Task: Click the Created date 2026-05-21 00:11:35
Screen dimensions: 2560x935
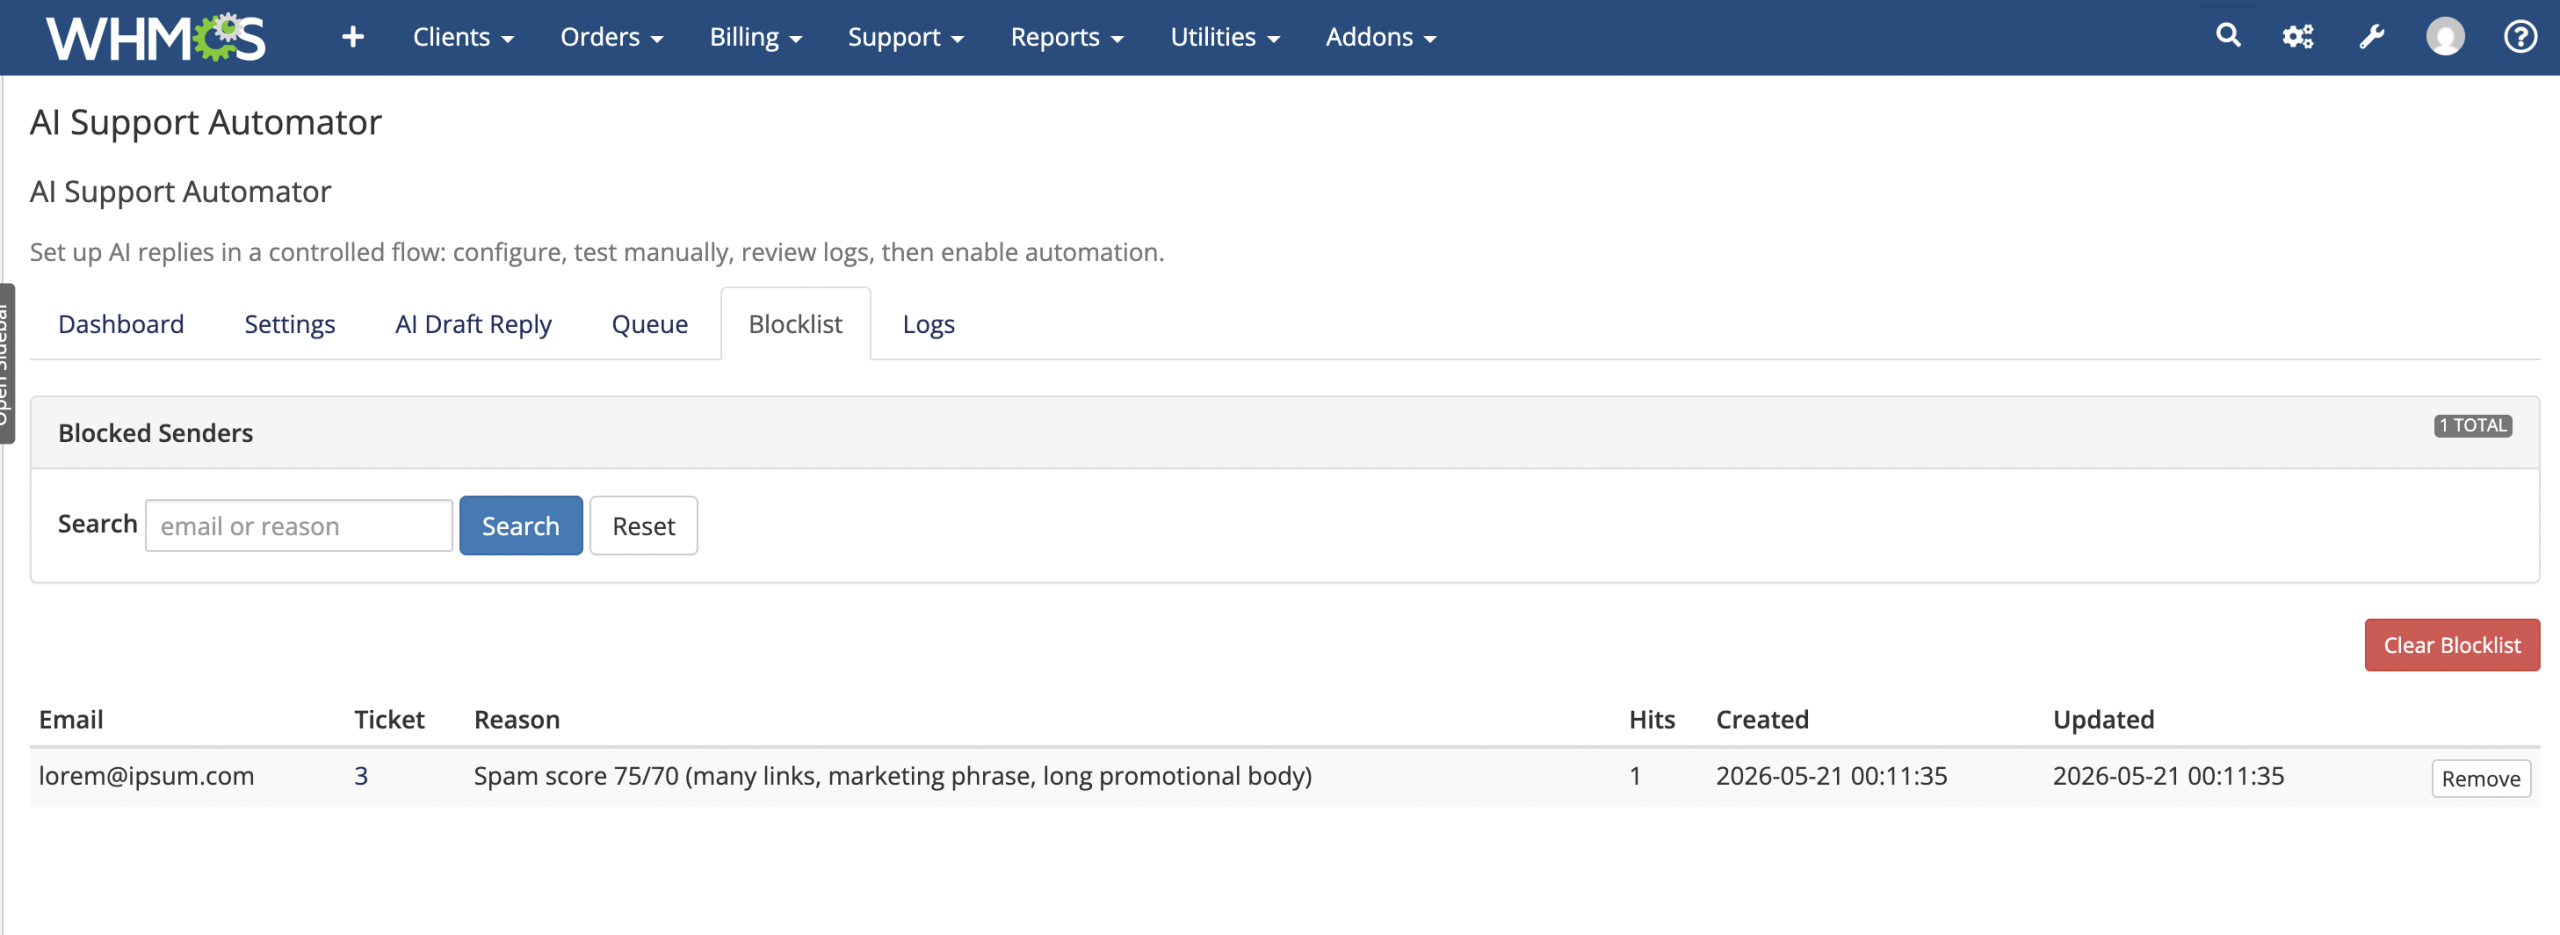Action: point(1832,776)
